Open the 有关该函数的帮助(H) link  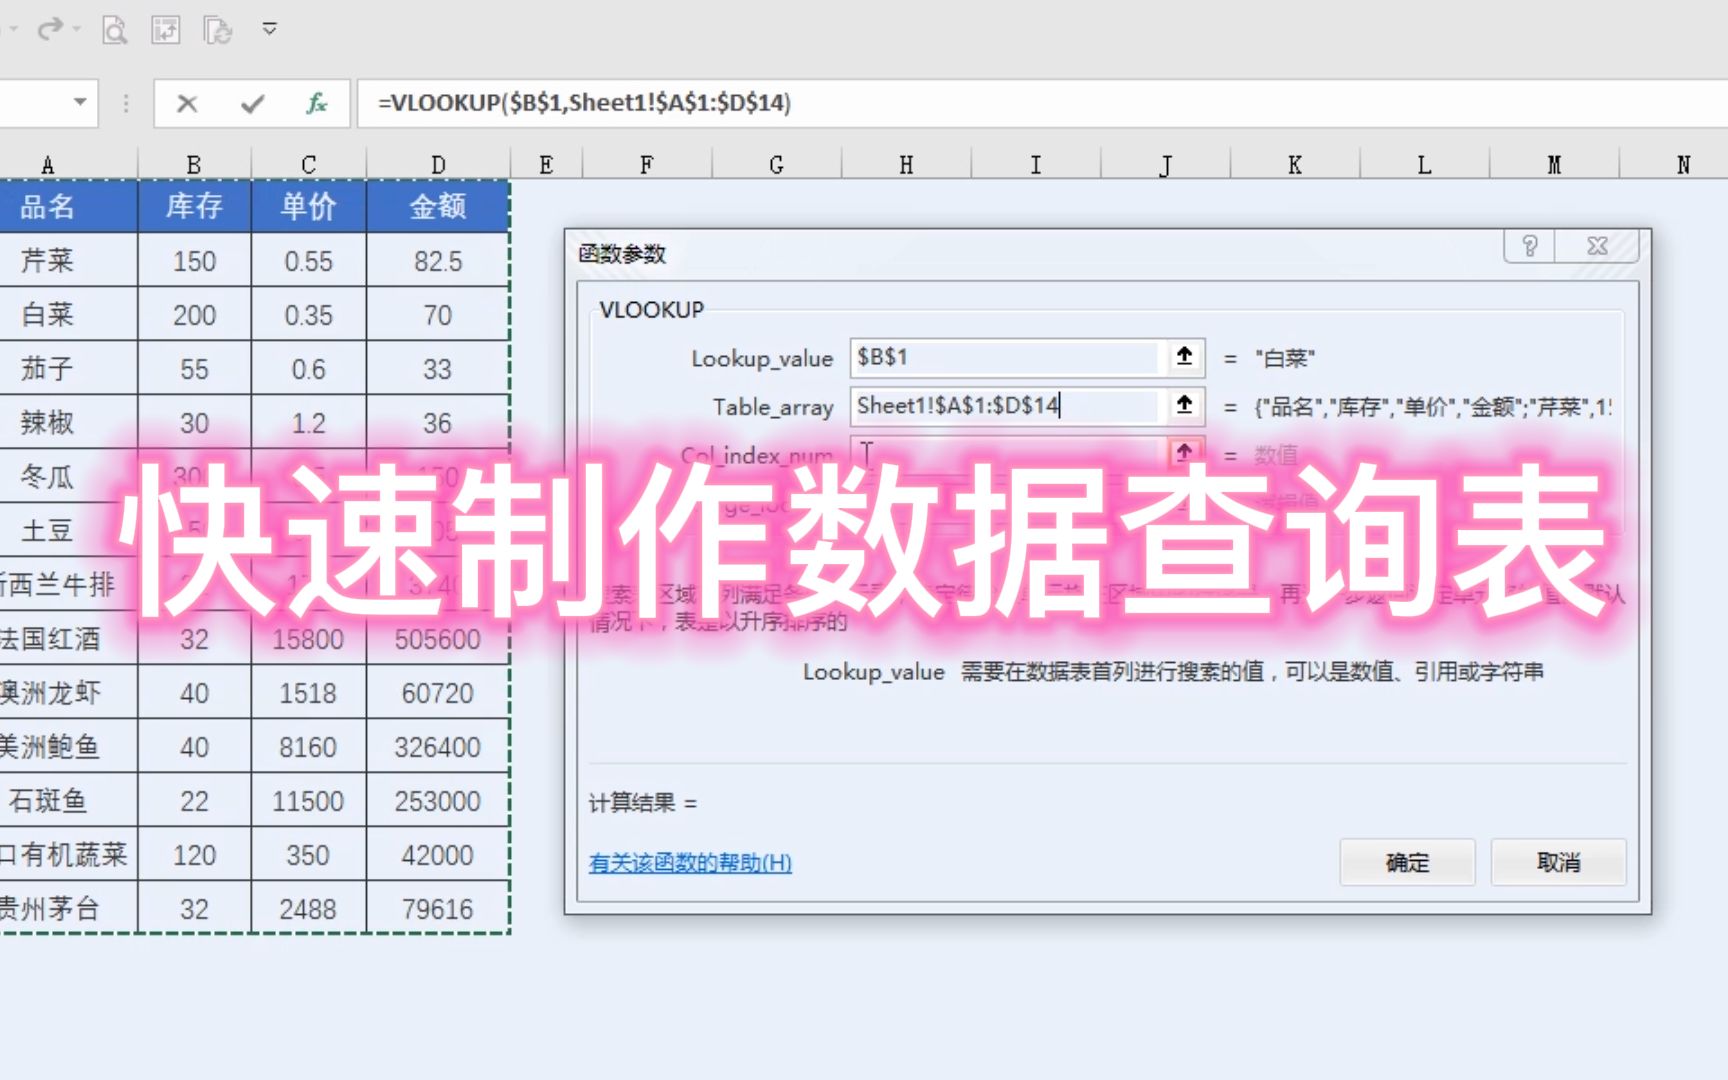(690, 863)
